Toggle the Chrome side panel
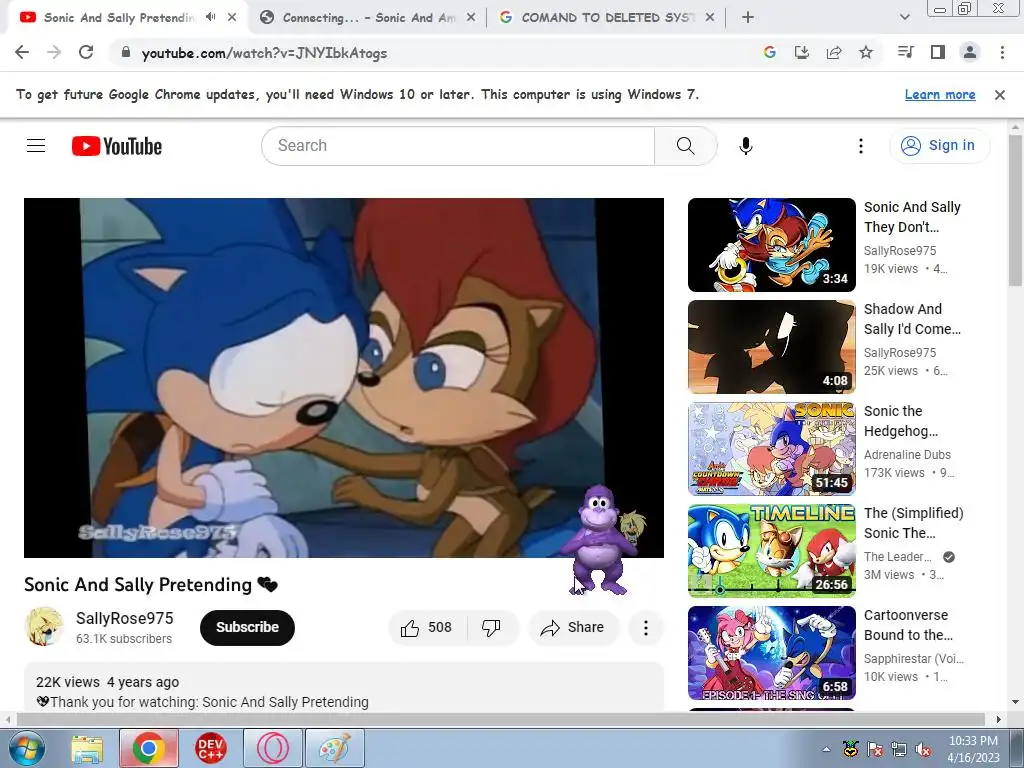 [938, 52]
